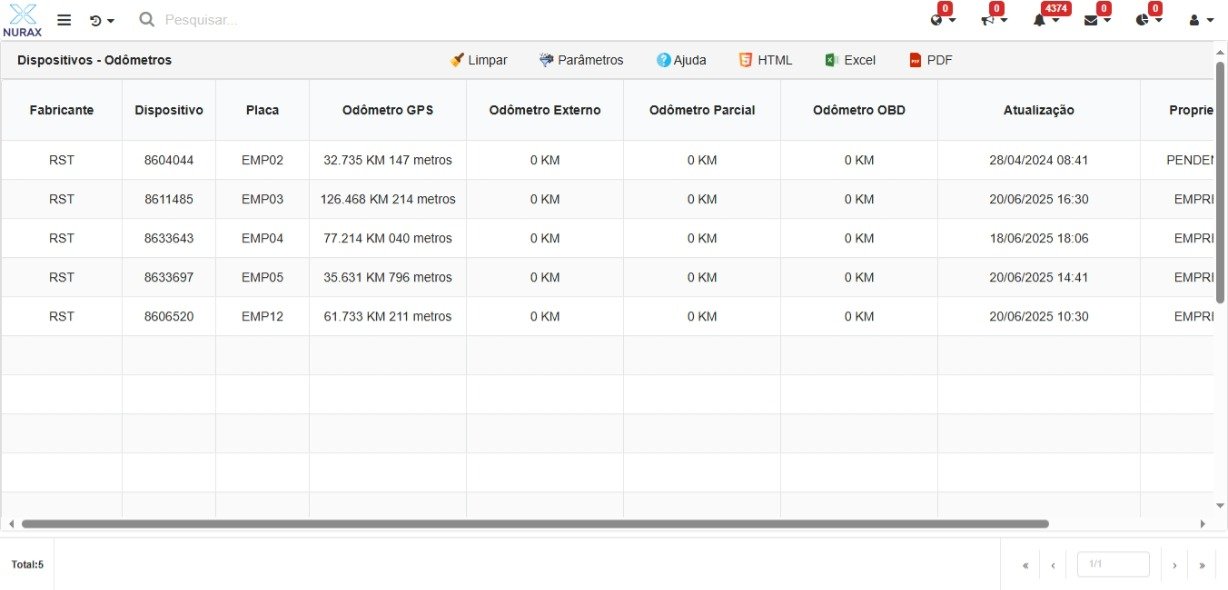The width and height of the screenshot is (1228, 590).
Task: Export table as HTML
Action: [x=765, y=60]
